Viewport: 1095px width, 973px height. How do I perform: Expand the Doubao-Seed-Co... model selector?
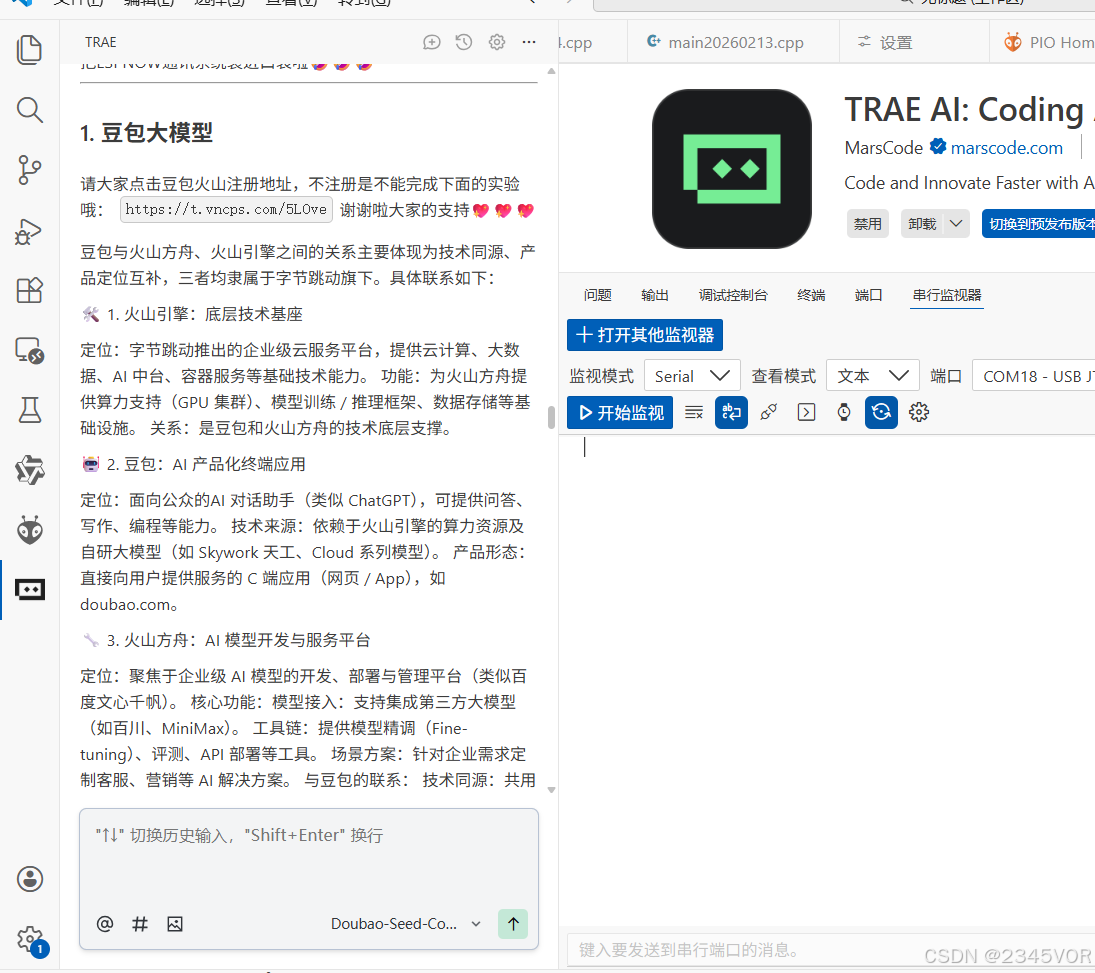tap(406, 923)
